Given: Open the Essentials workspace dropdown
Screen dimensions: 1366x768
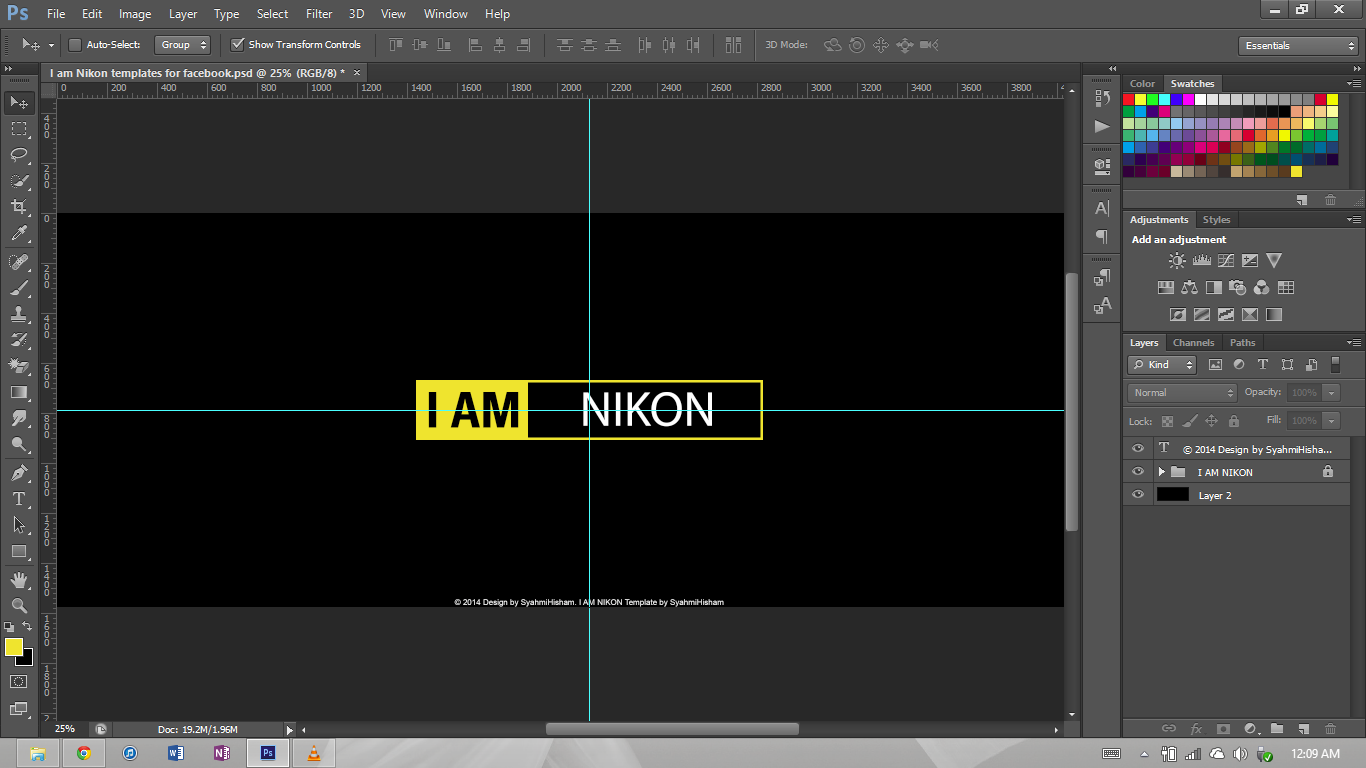Looking at the screenshot, I should point(1297,46).
